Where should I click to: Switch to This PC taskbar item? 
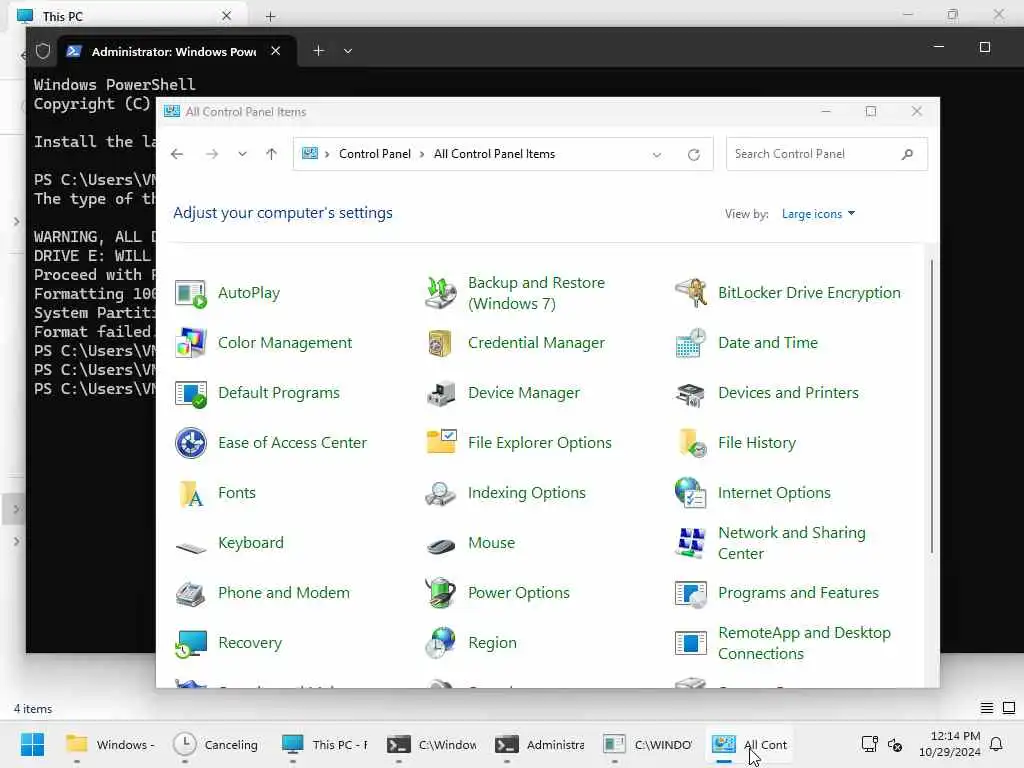click(324, 744)
